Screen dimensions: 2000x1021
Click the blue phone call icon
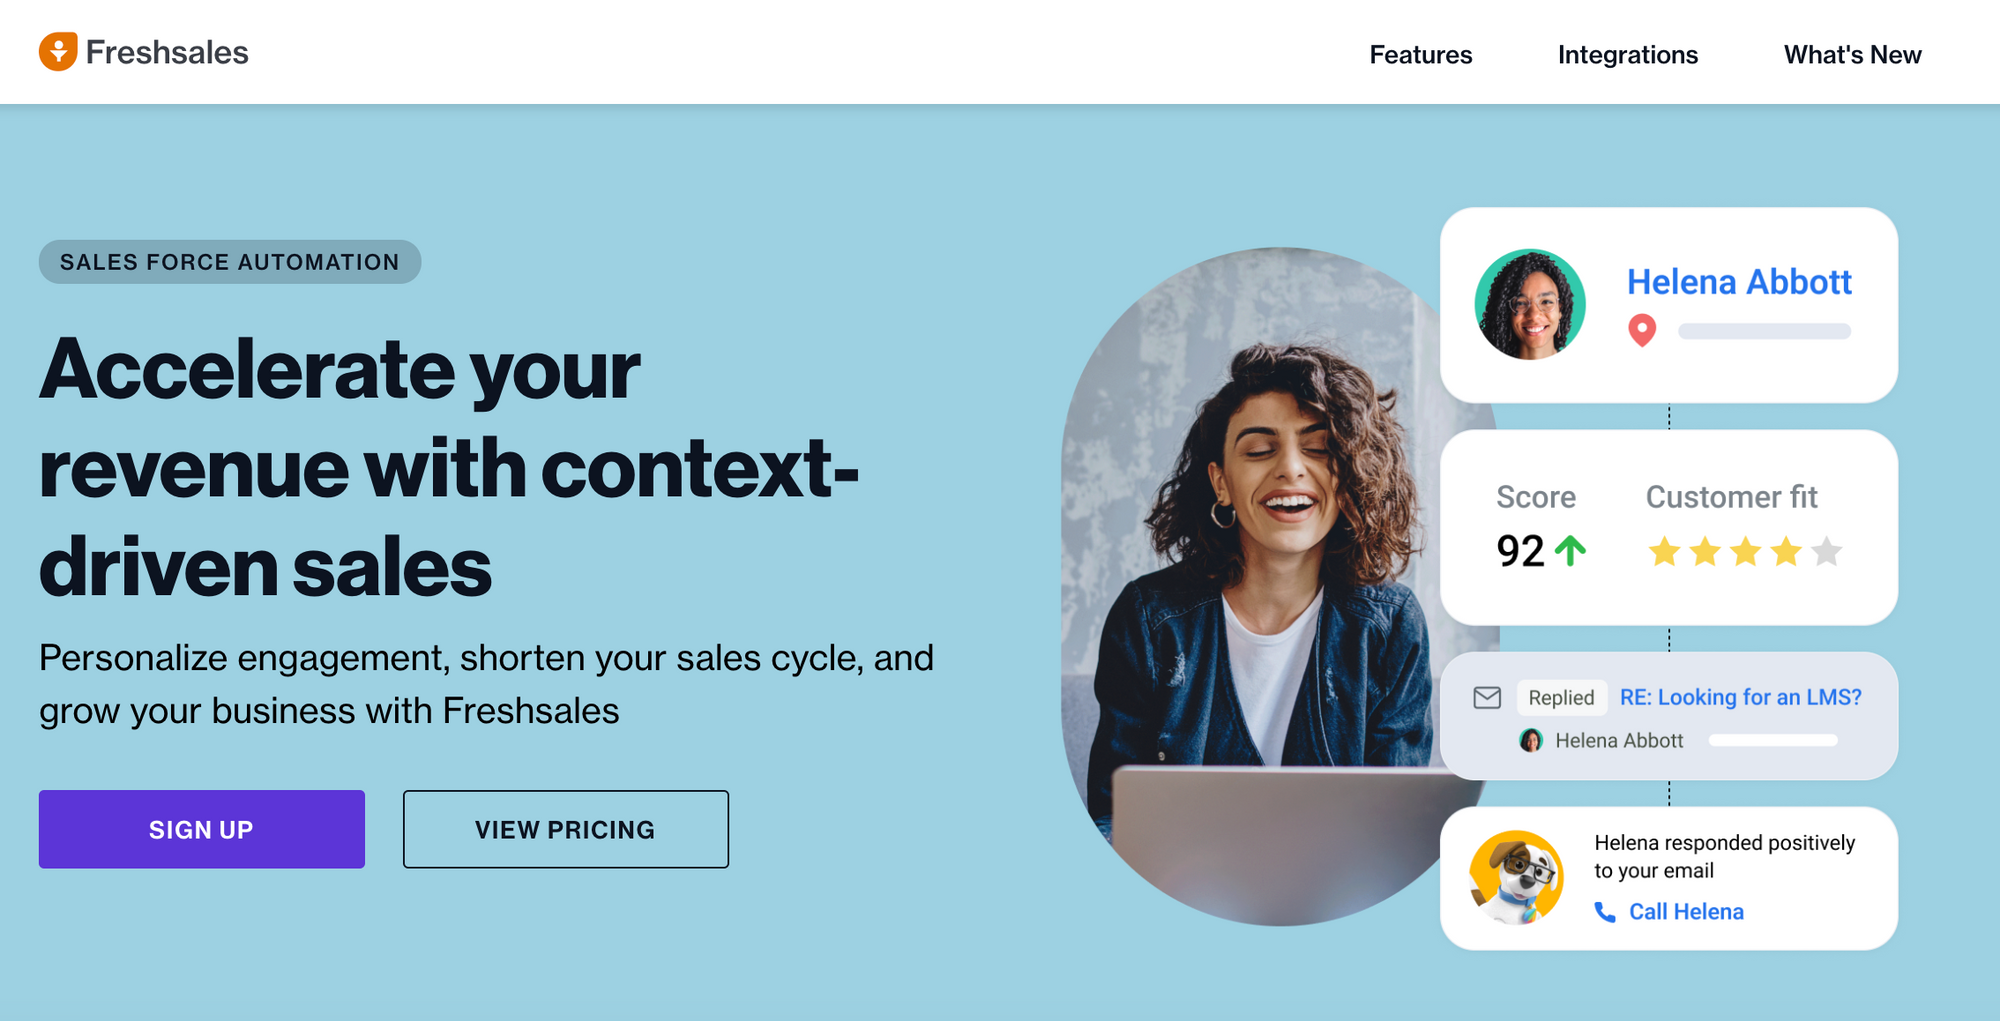(x=1605, y=912)
